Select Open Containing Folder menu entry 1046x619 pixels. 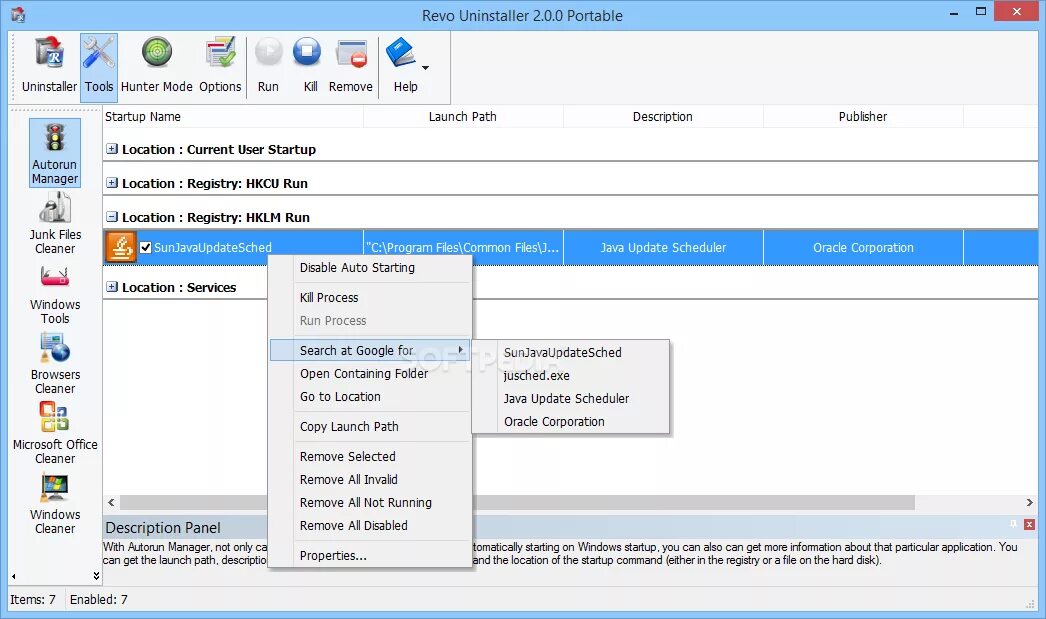click(x=370, y=374)
